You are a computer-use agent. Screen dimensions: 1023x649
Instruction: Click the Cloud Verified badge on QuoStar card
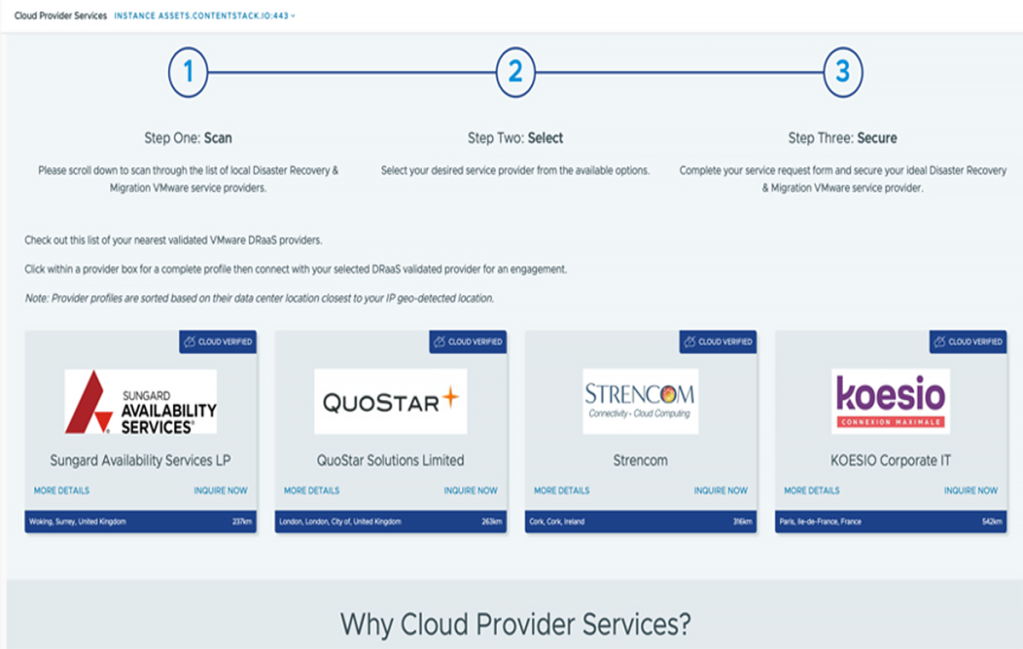468,342
